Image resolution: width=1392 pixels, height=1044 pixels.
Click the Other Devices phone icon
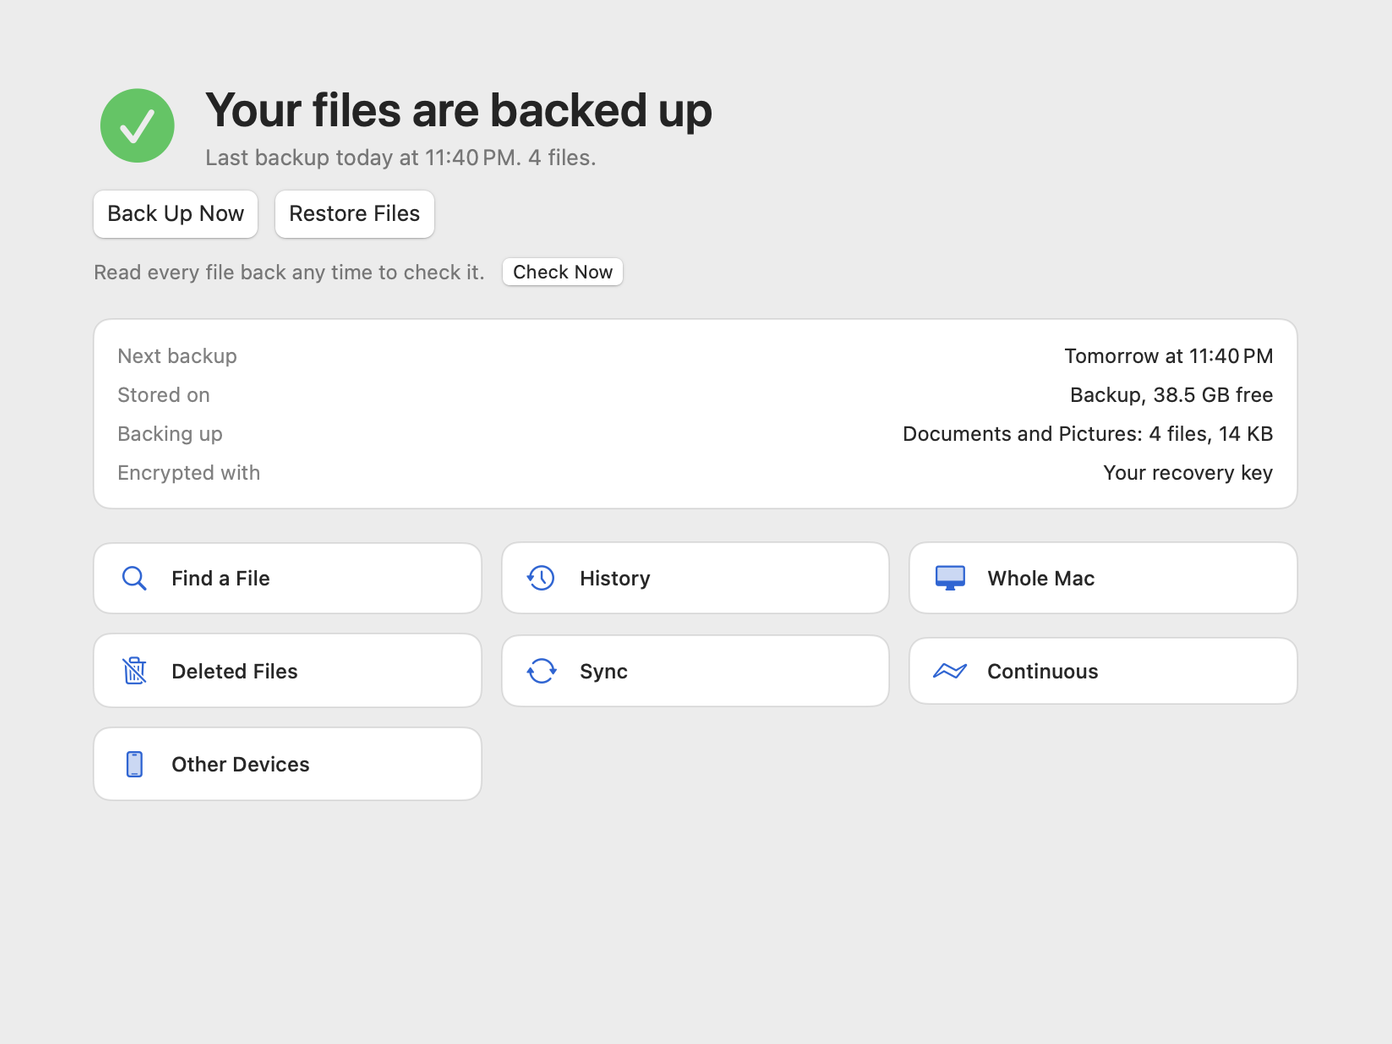tap(134, 764)
